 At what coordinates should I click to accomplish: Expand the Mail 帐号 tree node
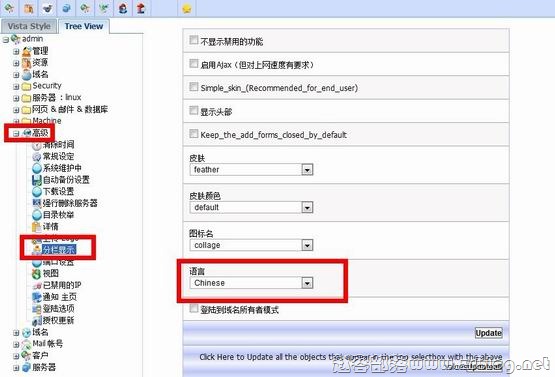[16, 344]
